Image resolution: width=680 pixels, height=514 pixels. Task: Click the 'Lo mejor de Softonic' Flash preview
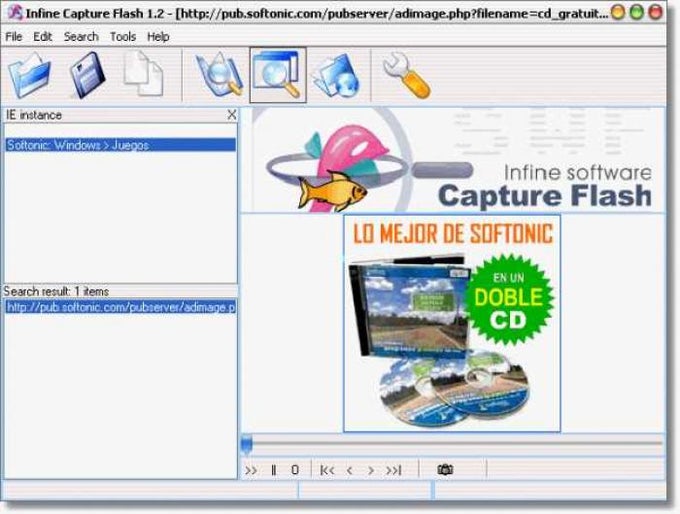pyautogui.click(x=452, y=323)
